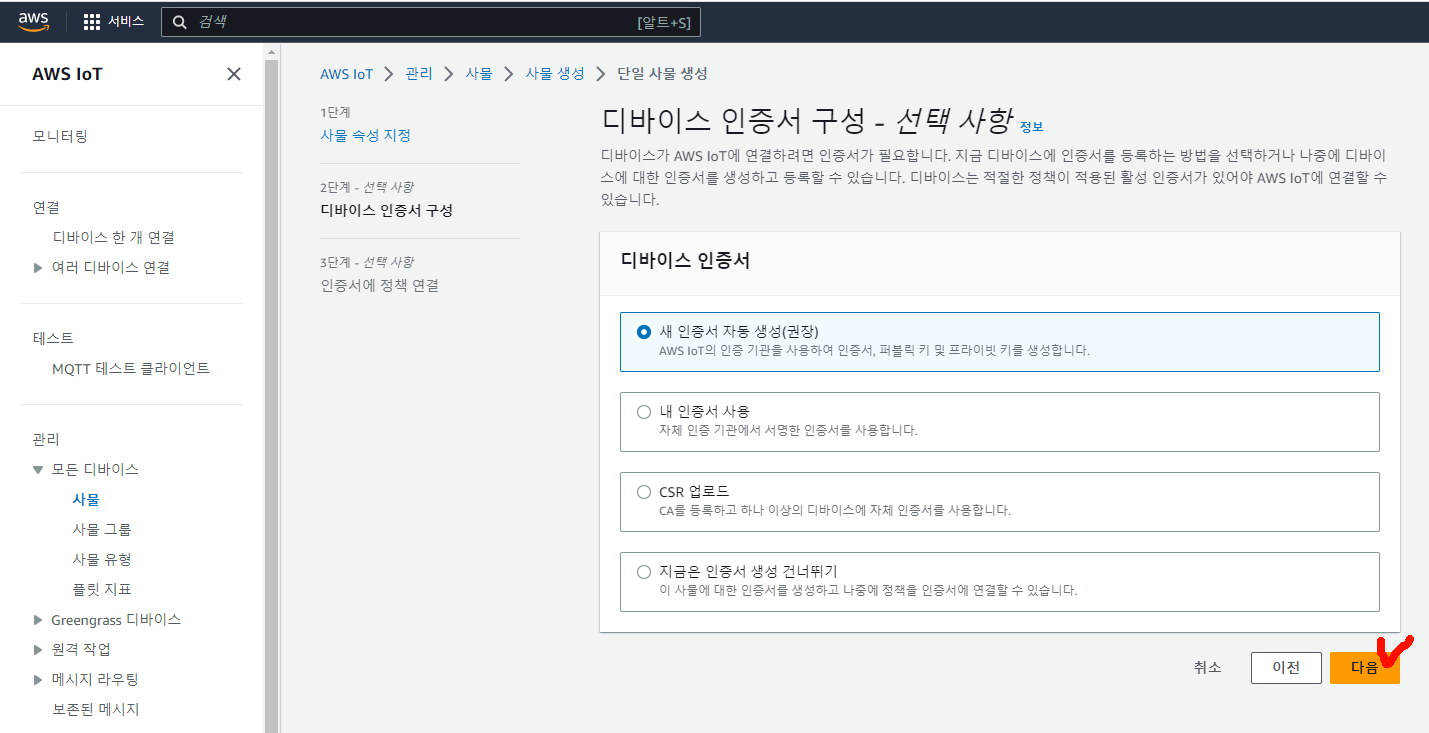
Task: Select 지금은 인증서 생성 건너뛰기 option
Action: coord(644,571)
